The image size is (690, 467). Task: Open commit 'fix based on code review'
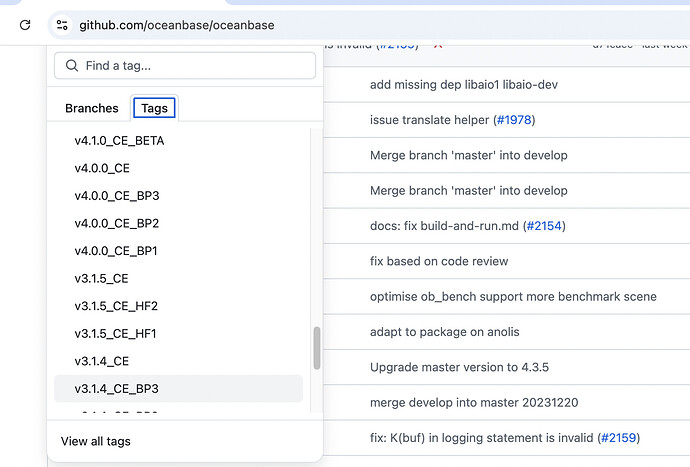(x=439, y=261)
